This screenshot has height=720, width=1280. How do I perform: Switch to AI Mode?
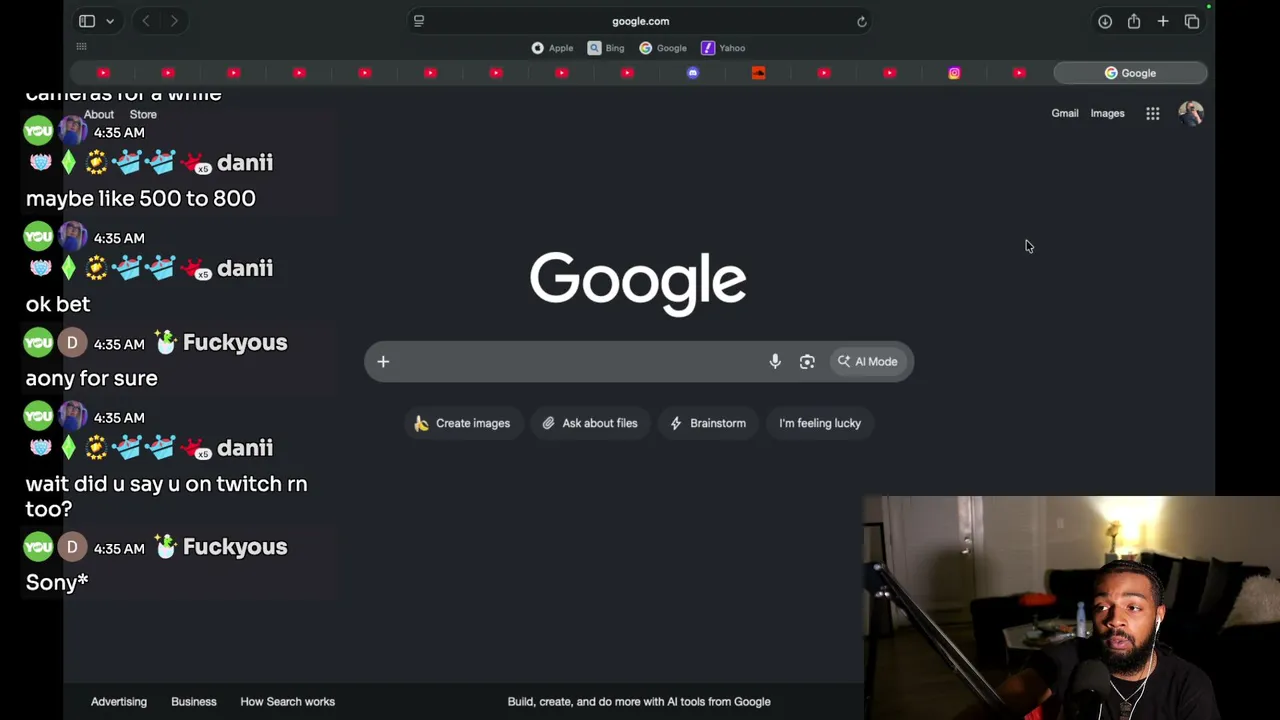[x=868, y=362]
